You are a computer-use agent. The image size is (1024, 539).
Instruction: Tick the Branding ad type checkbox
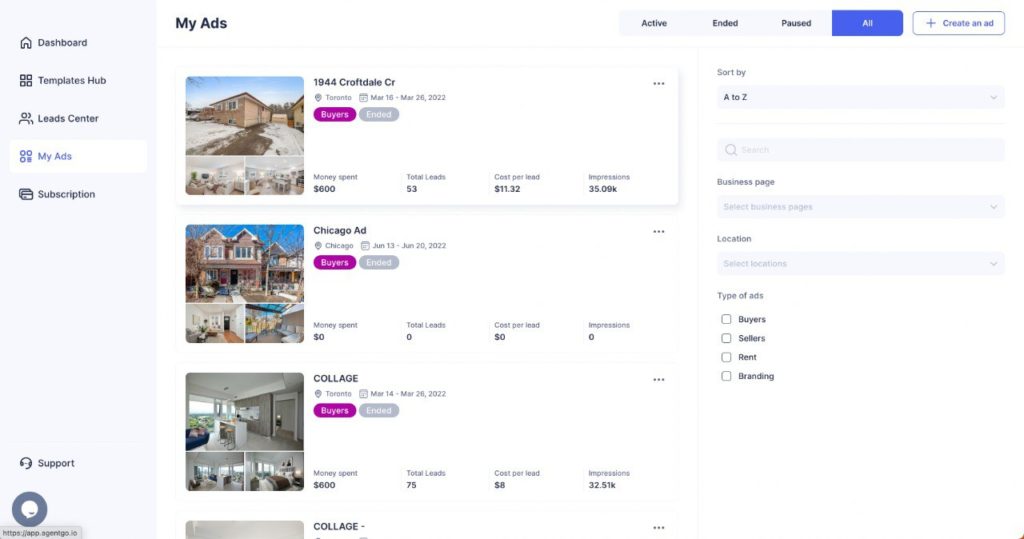point(726,376)
